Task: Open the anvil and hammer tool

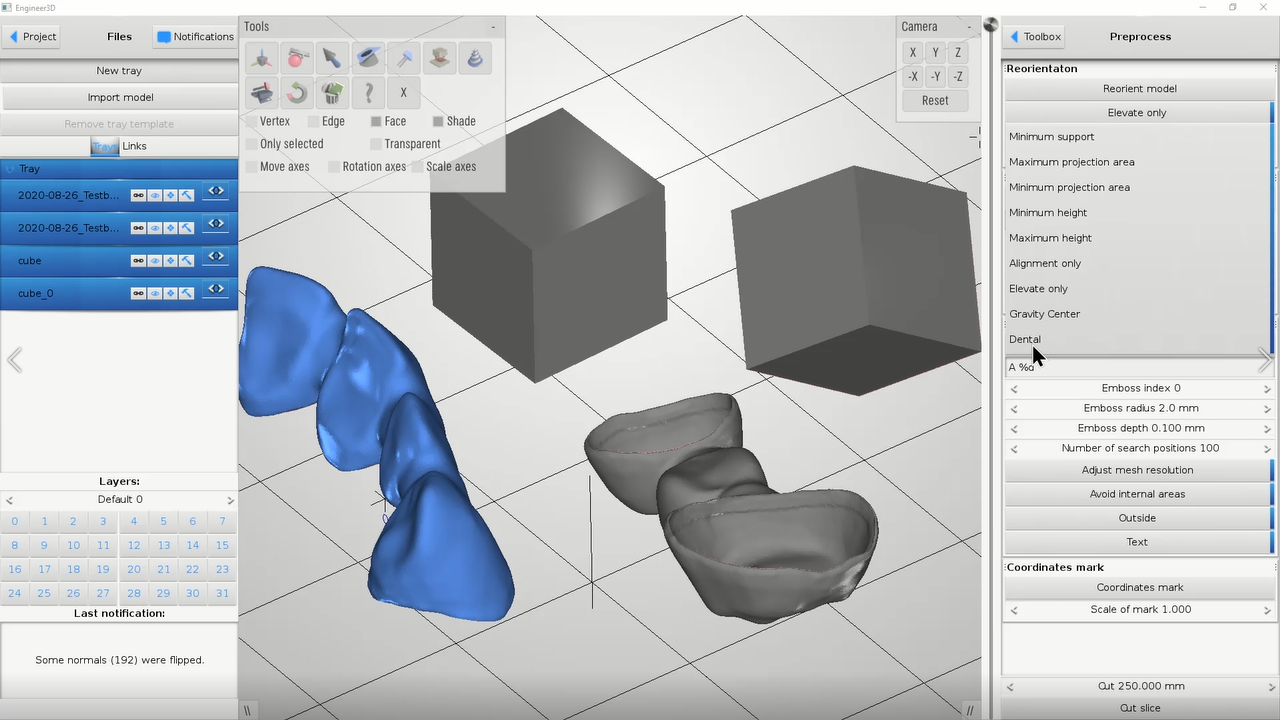Action: click(x=261, y=93)
